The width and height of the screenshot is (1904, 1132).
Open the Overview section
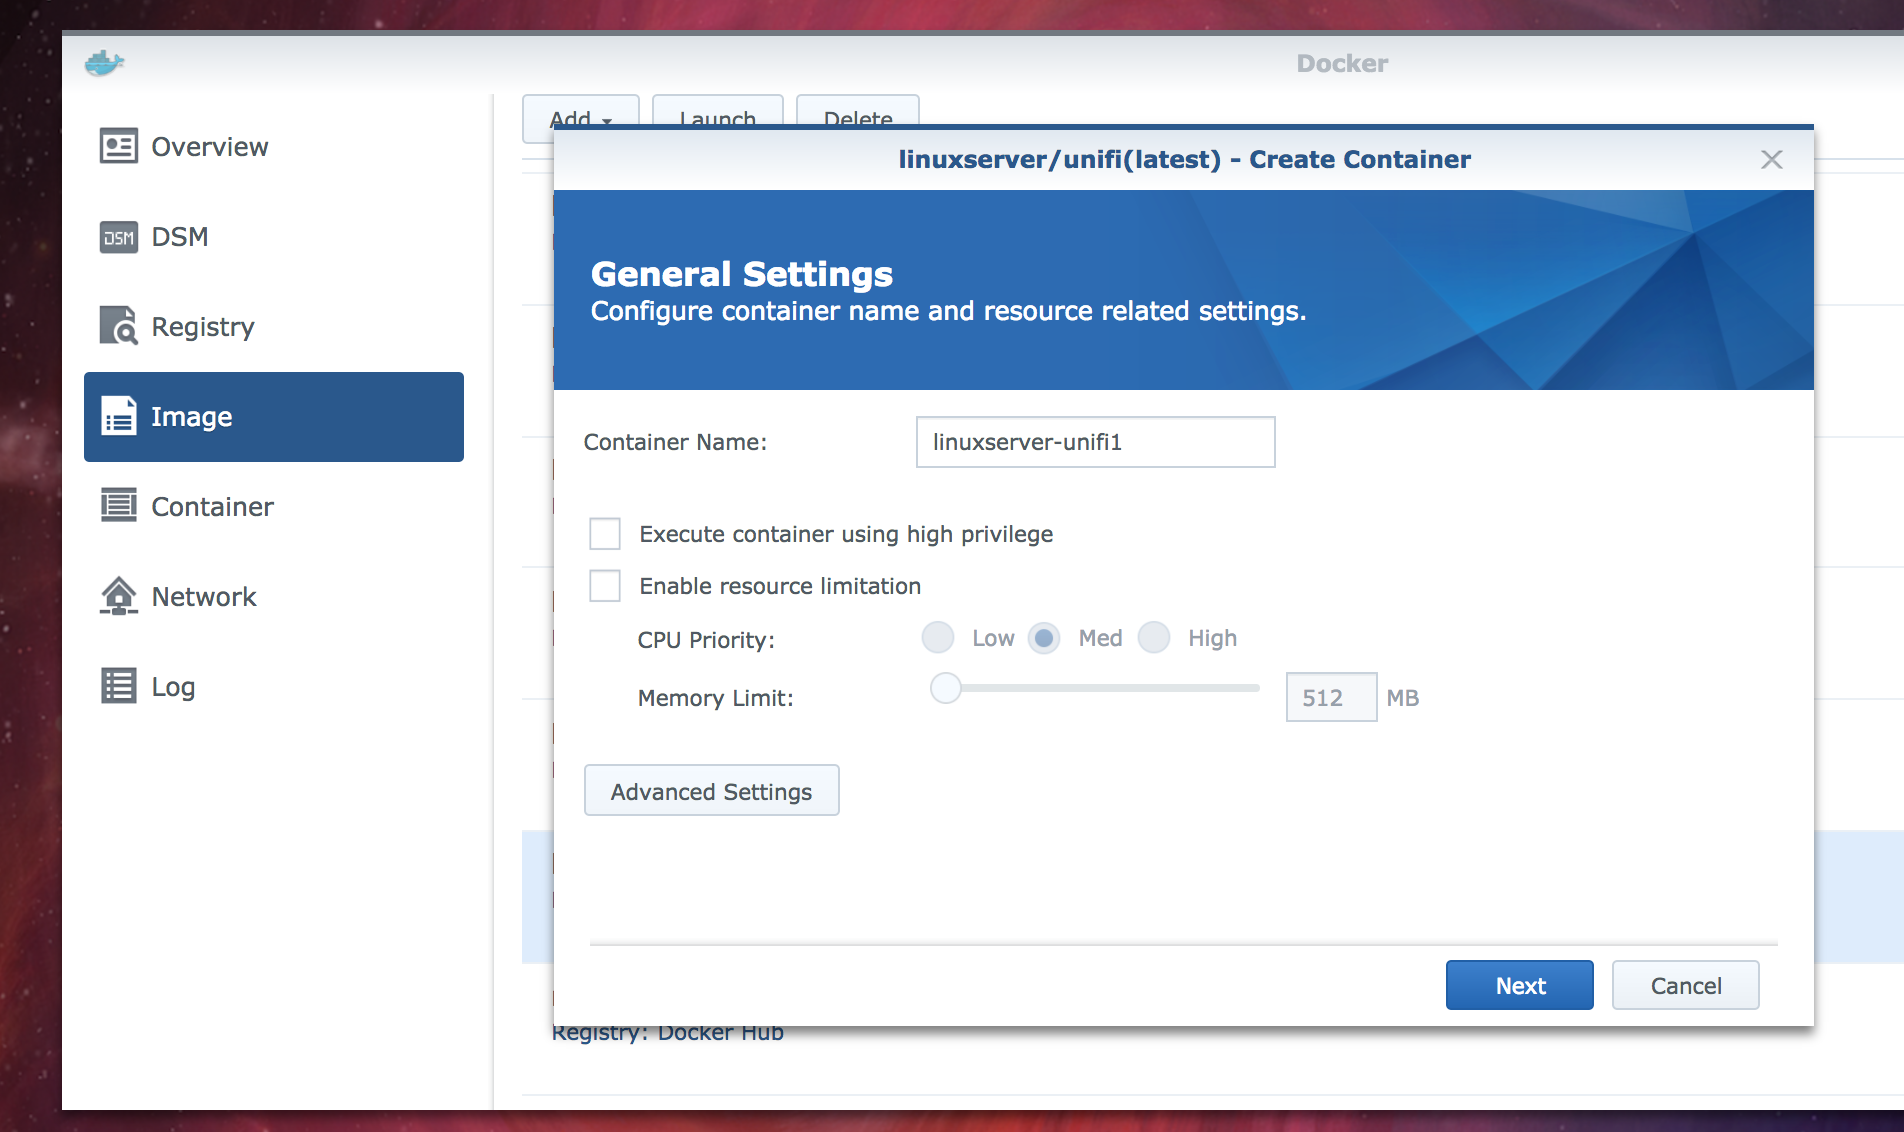coord(274,146)
